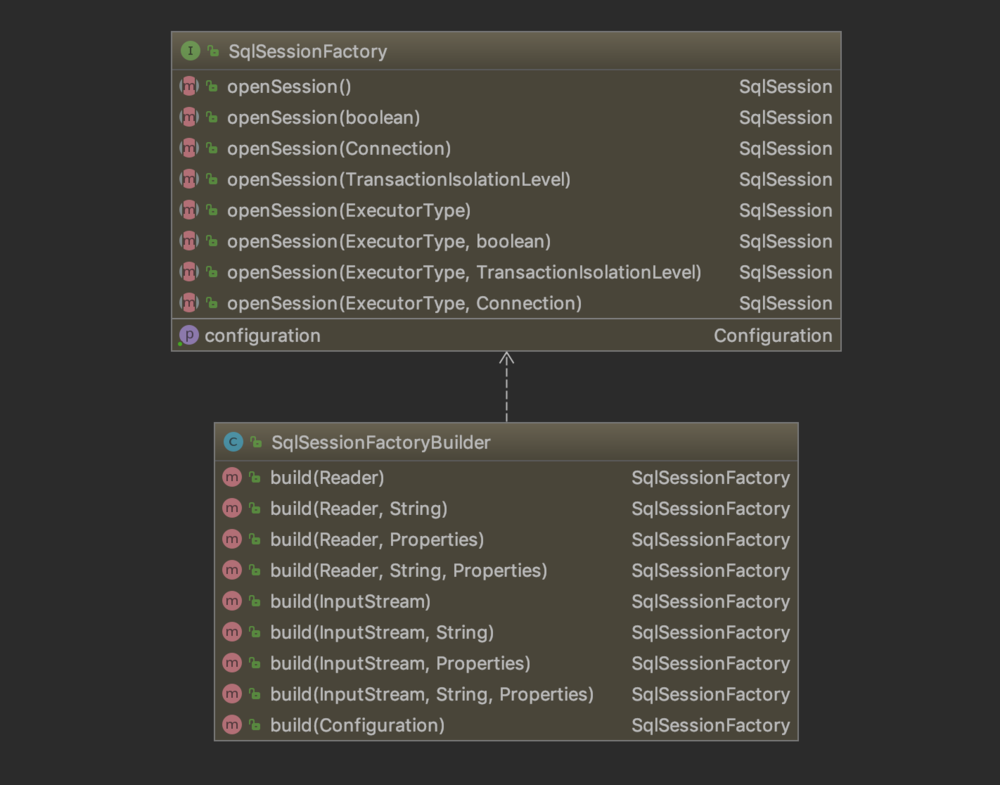Viewport: 1000px width, 785px height.
Task: Select the SqlSessionFactory header title
Action: (307, 51)
